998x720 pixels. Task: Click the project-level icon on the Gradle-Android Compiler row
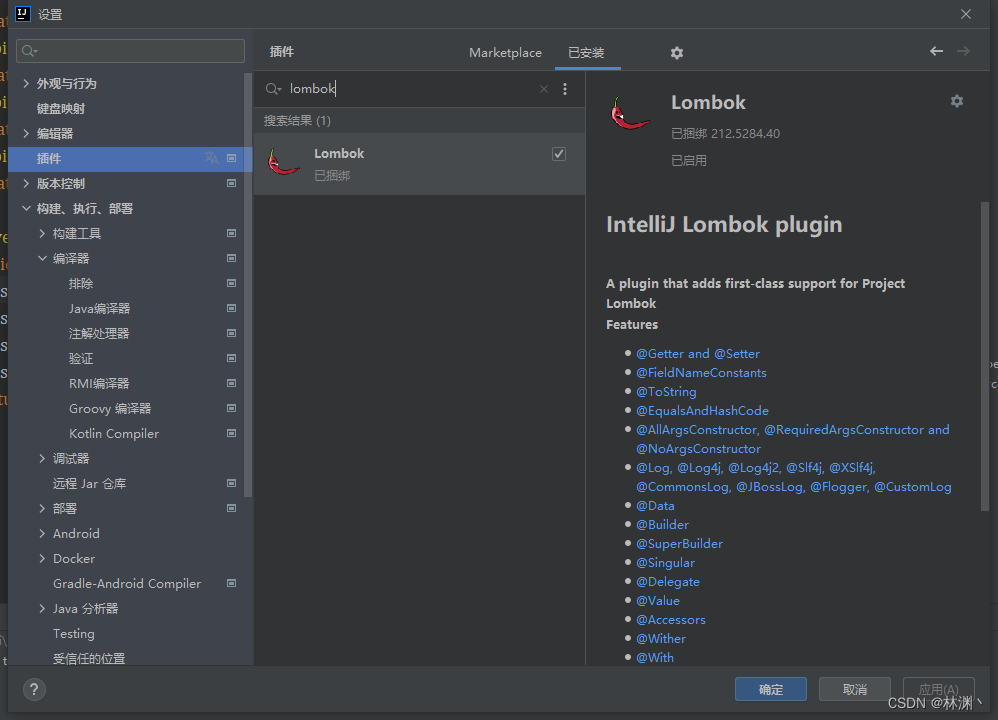point(232,583)
